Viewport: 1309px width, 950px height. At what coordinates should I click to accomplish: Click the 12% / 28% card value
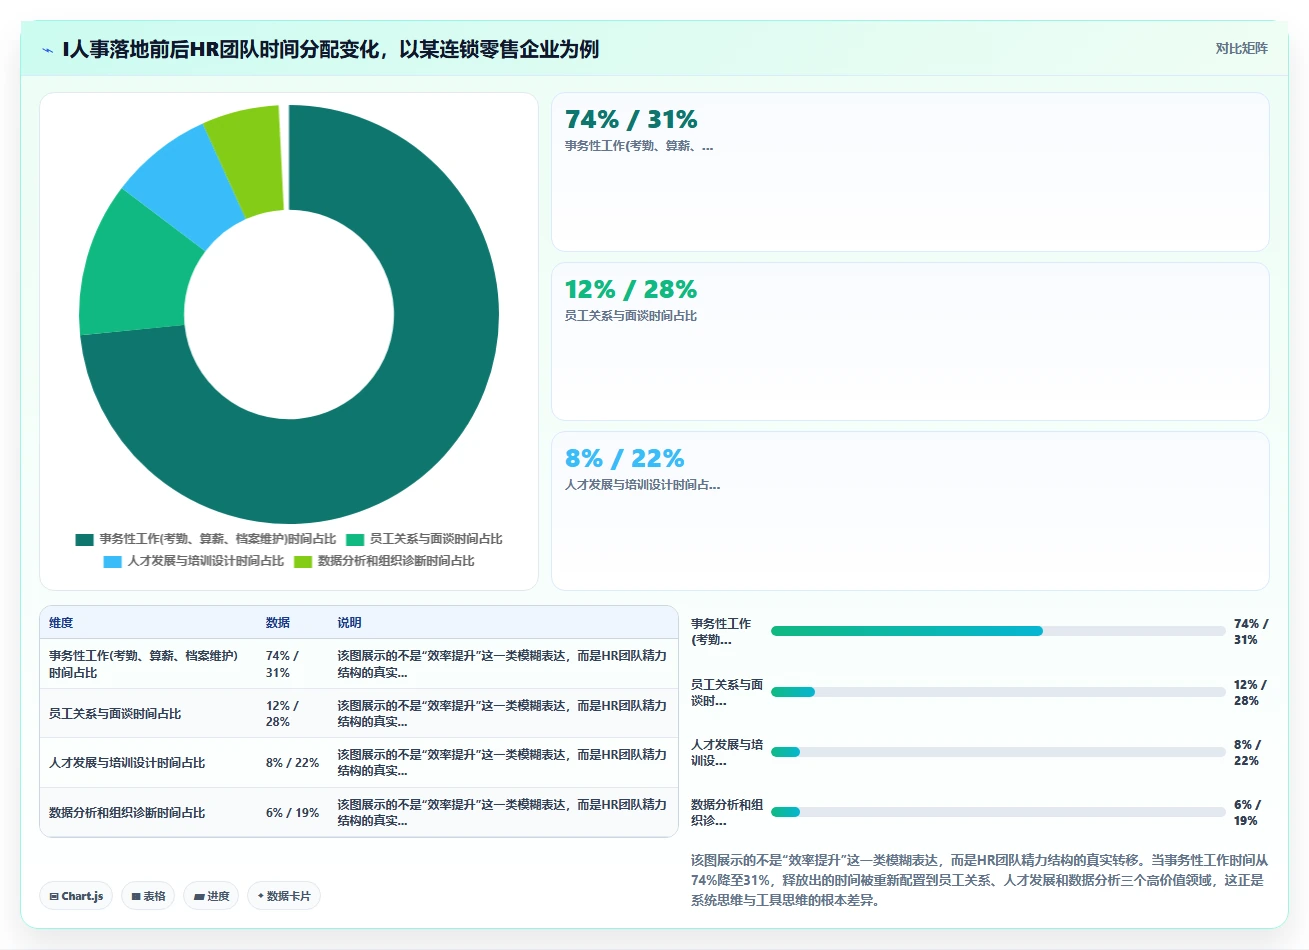[x=631, y=290]
